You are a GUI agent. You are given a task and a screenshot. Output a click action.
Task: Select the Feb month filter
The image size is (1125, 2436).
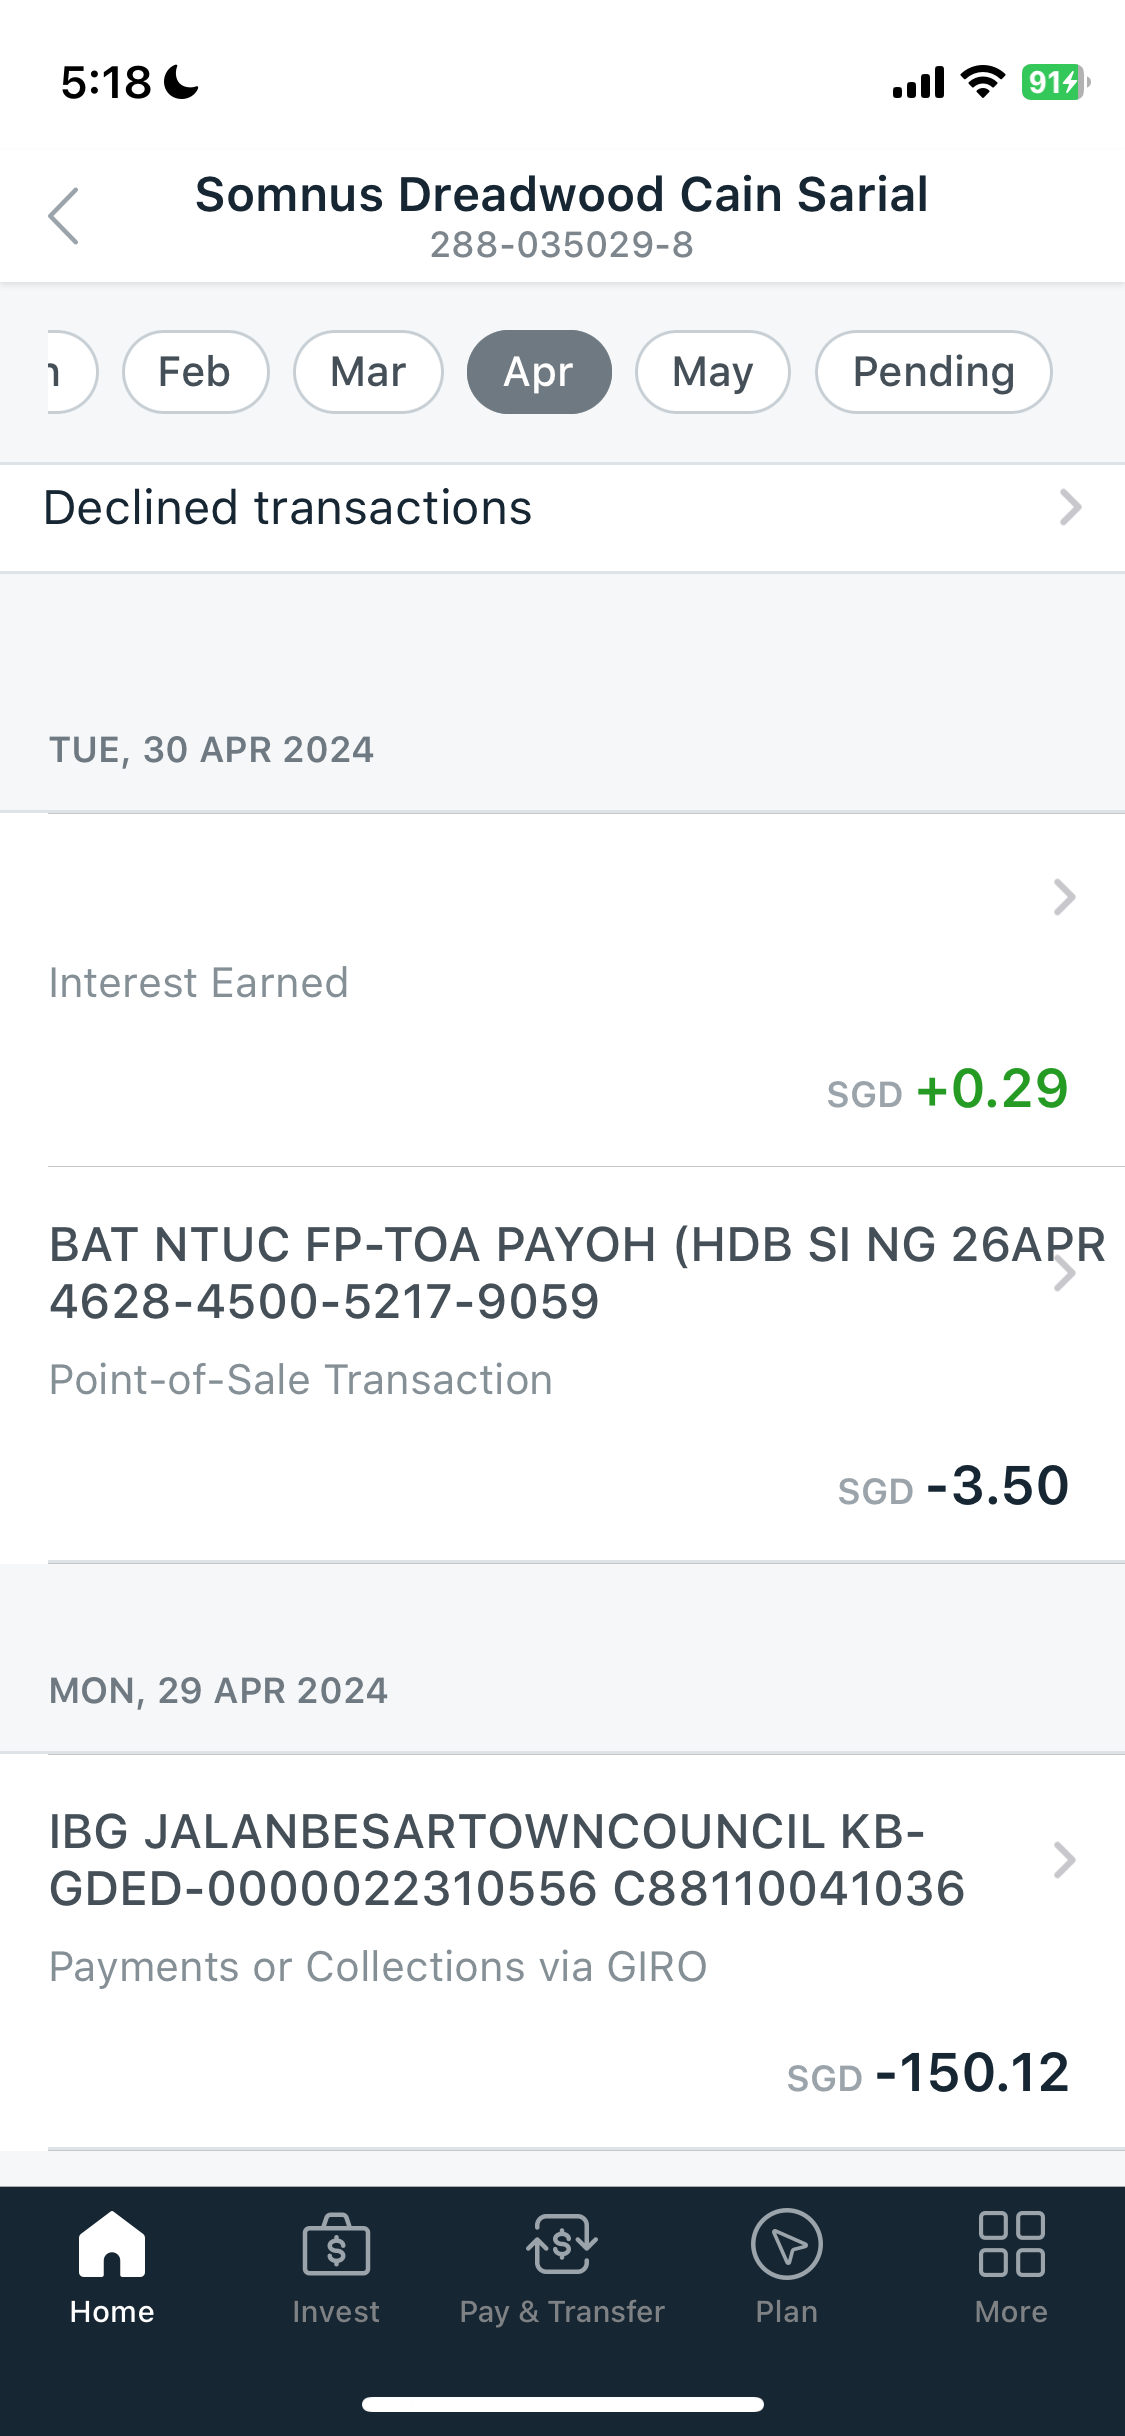(x=195, y=372)
